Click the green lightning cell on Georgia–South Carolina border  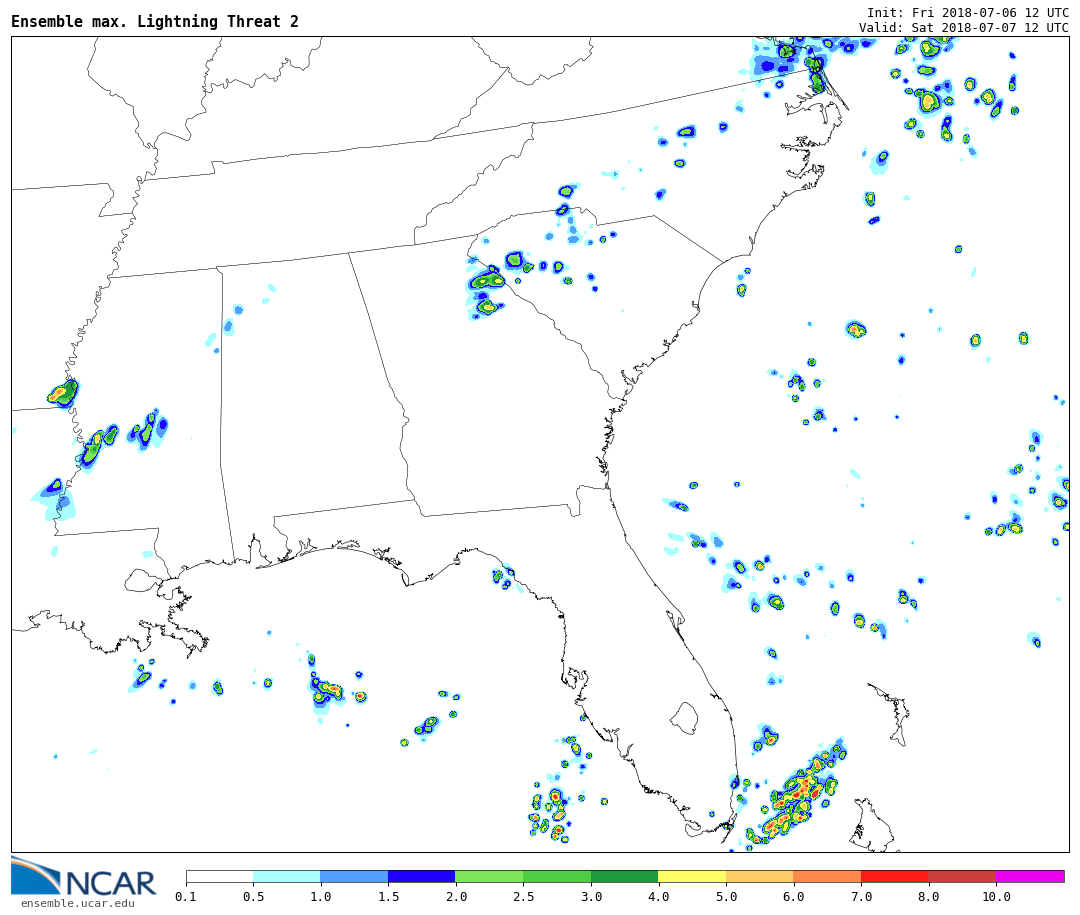489,280
